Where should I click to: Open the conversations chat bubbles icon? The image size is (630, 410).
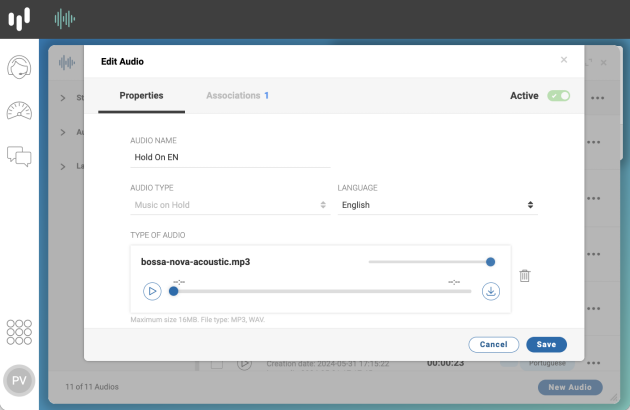(19, 156)
